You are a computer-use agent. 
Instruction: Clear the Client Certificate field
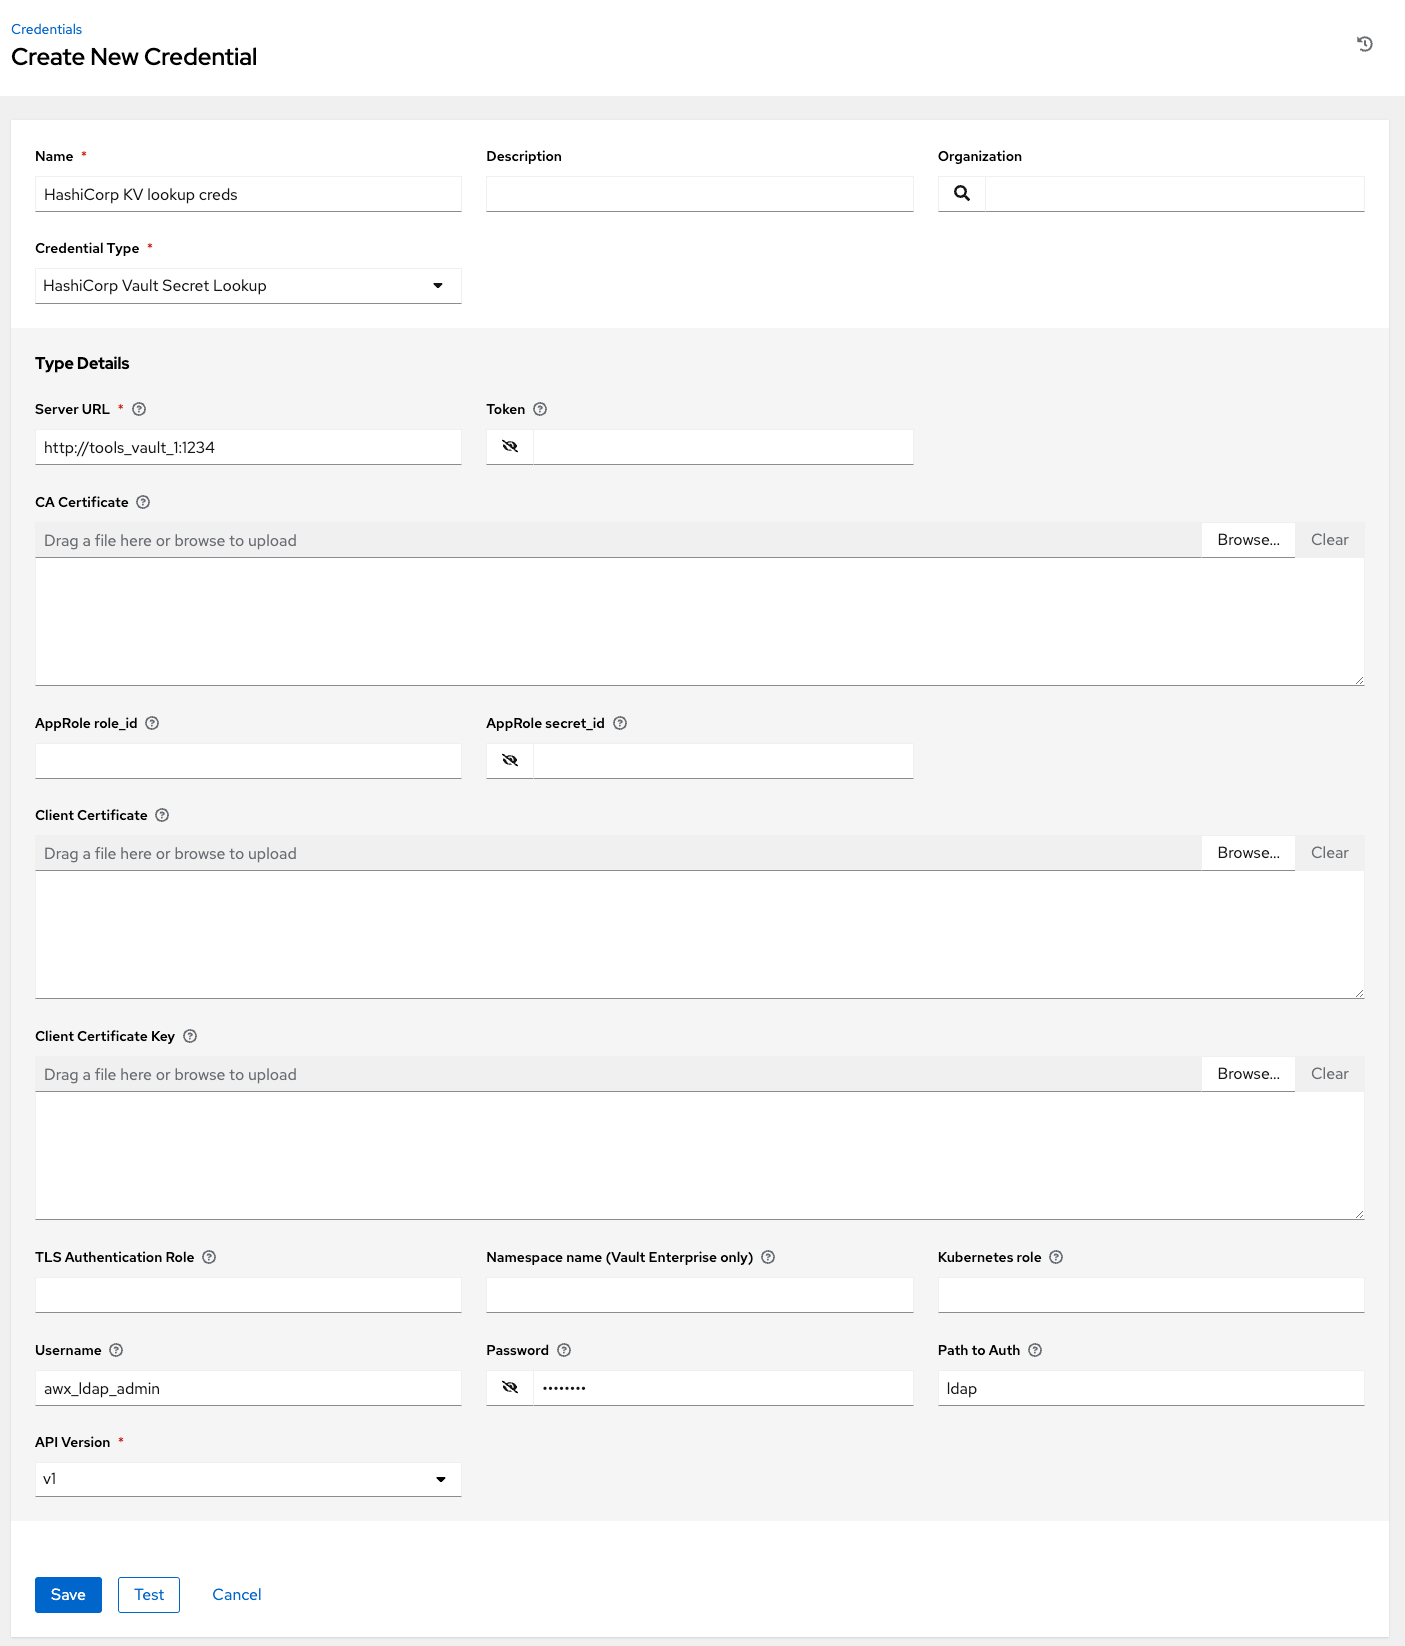(x=1330, y=853)
